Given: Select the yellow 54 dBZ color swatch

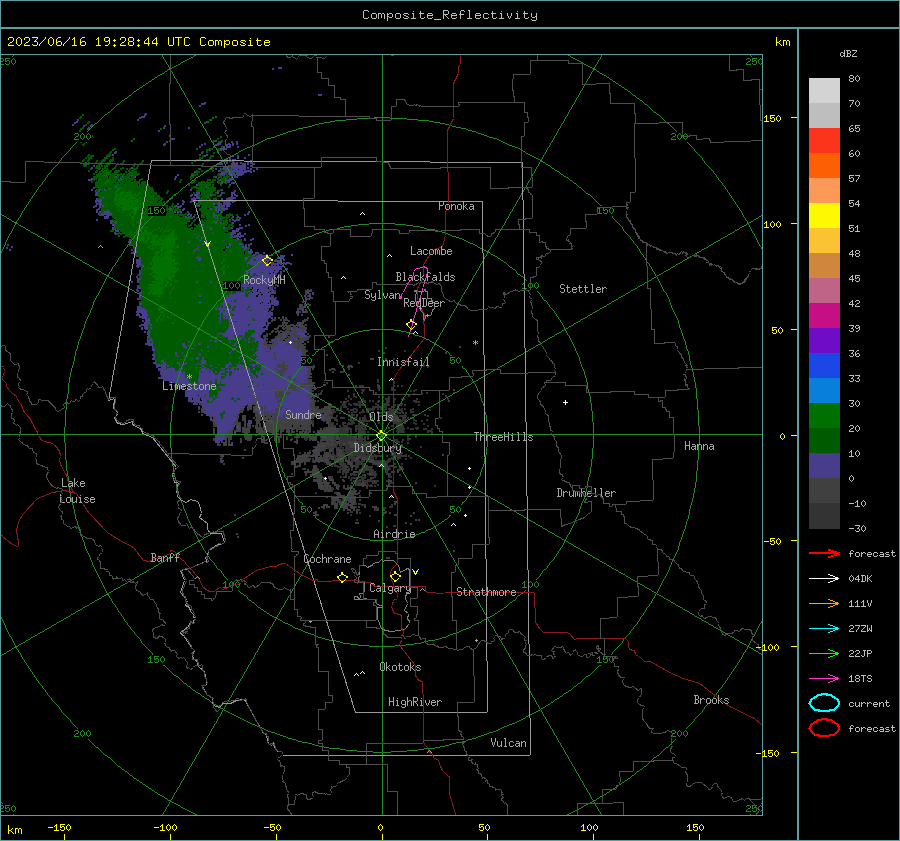Looking at the screenshot, I should (824, 215).
